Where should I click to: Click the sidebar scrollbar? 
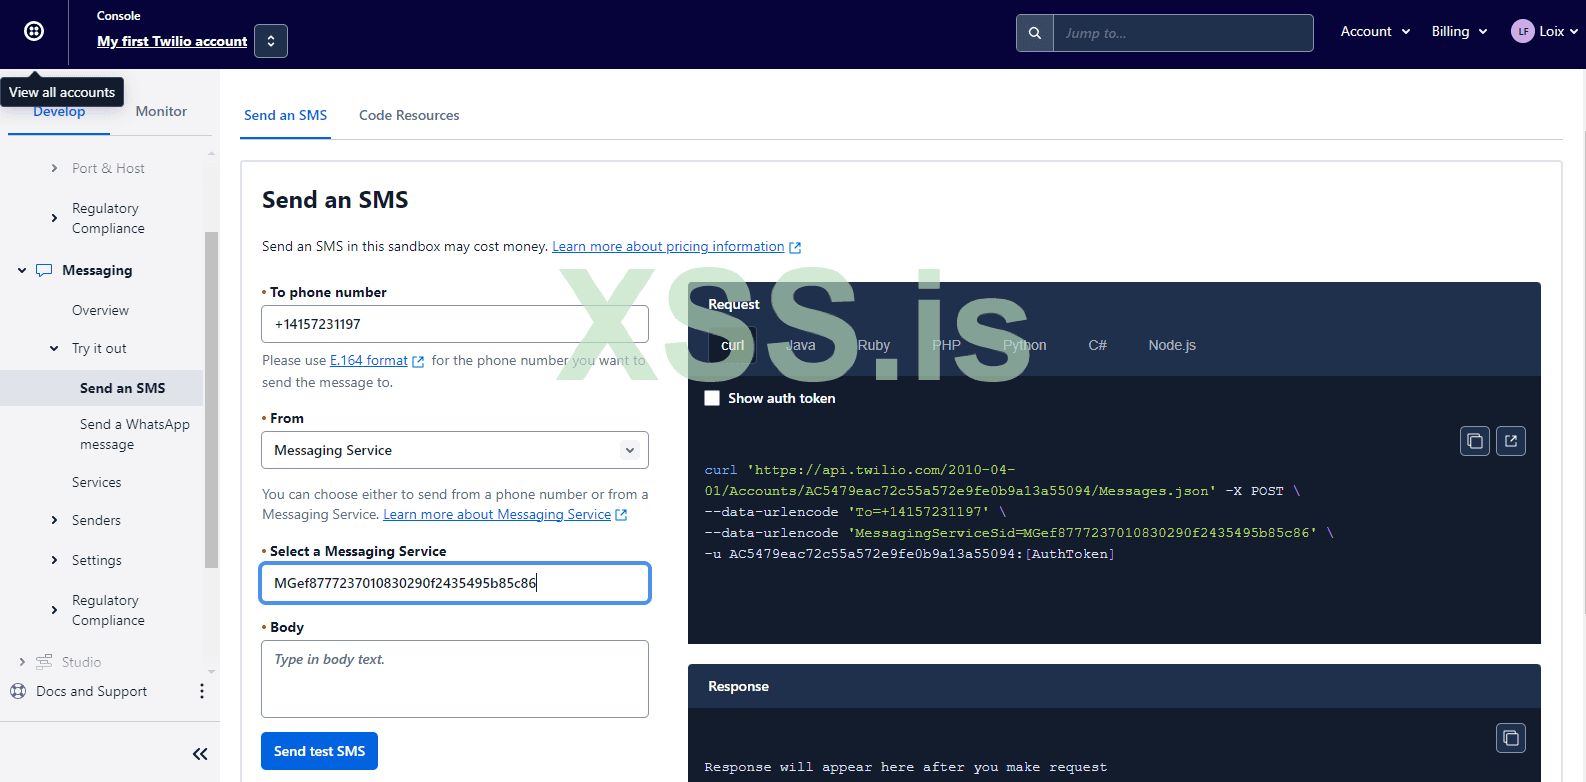pyautogui.click(x=211, y=400)
